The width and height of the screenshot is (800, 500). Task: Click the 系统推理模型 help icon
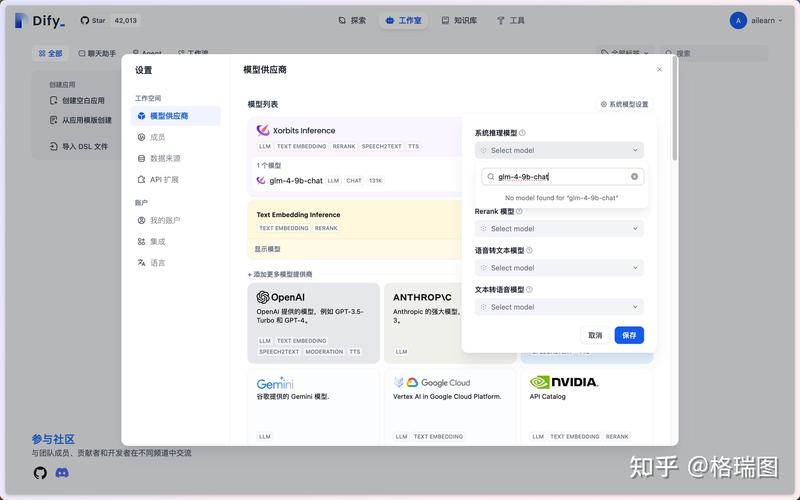(522, 133)
